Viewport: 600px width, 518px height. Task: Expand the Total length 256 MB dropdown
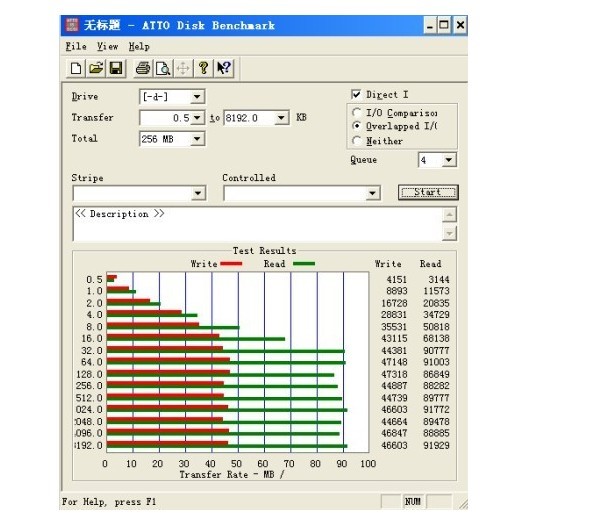pyautogui.click(x=196, y=139)
